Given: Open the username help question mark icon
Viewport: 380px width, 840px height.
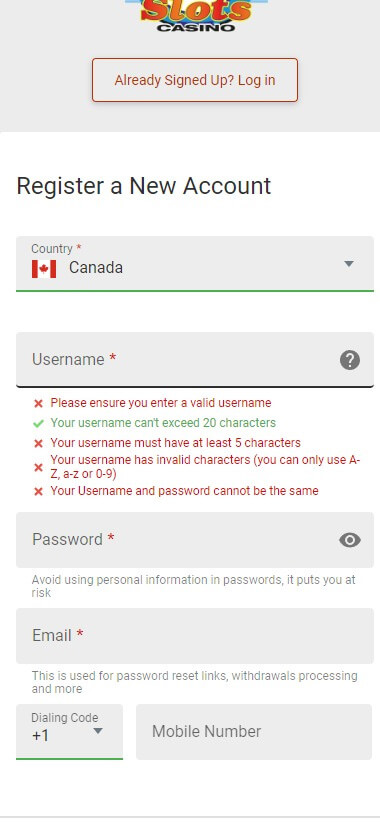Looking at the screenshot, I should (x=350, y=360).
